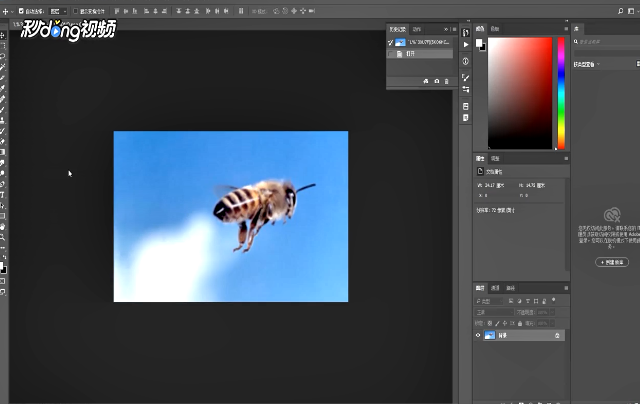Toggle the Auto-Select checkbox in options bar
The width and height of the screenshot is (640, 404).
(21, 11)
